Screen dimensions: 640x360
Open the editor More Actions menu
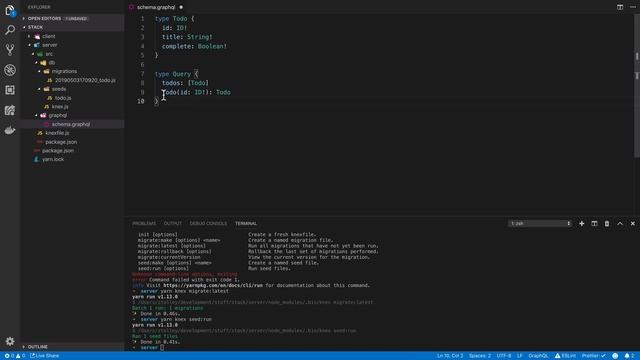coord(633,7)
